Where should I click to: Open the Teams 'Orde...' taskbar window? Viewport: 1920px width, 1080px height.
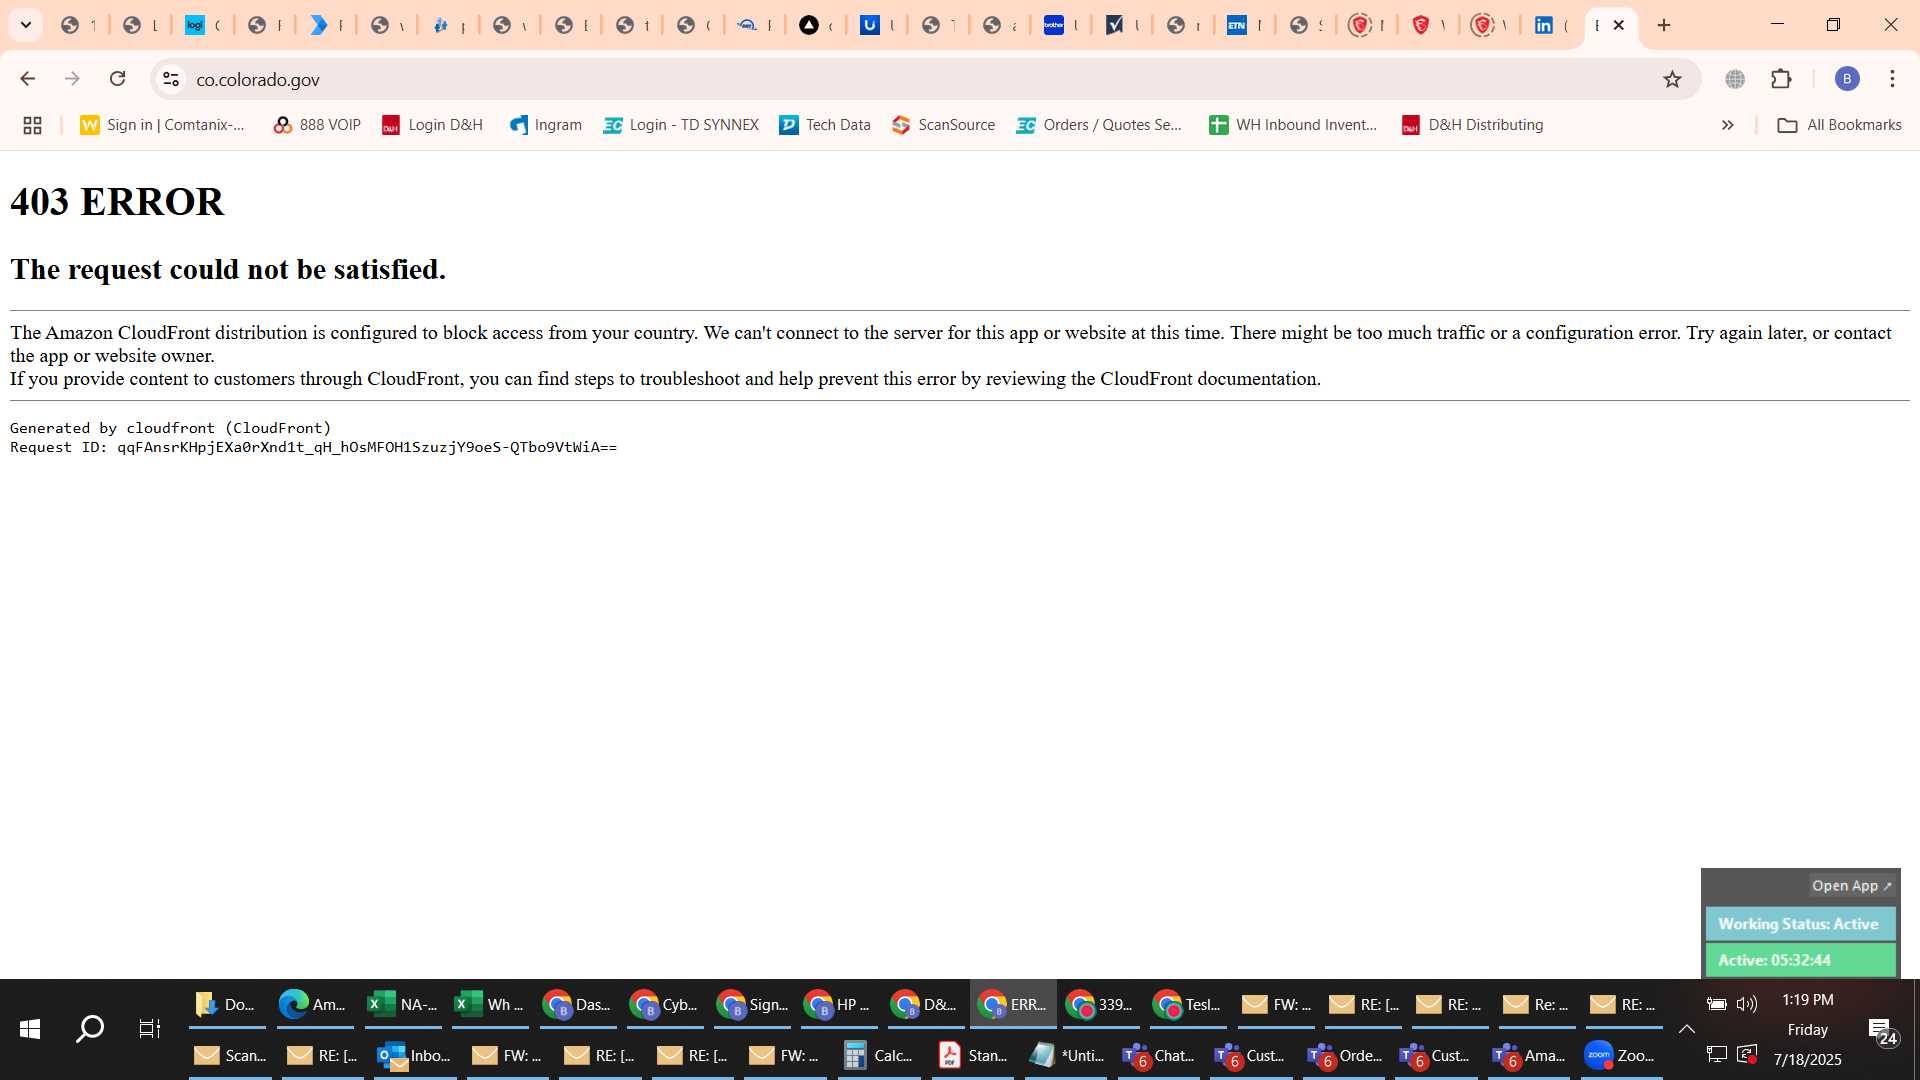point(1344,1055)
